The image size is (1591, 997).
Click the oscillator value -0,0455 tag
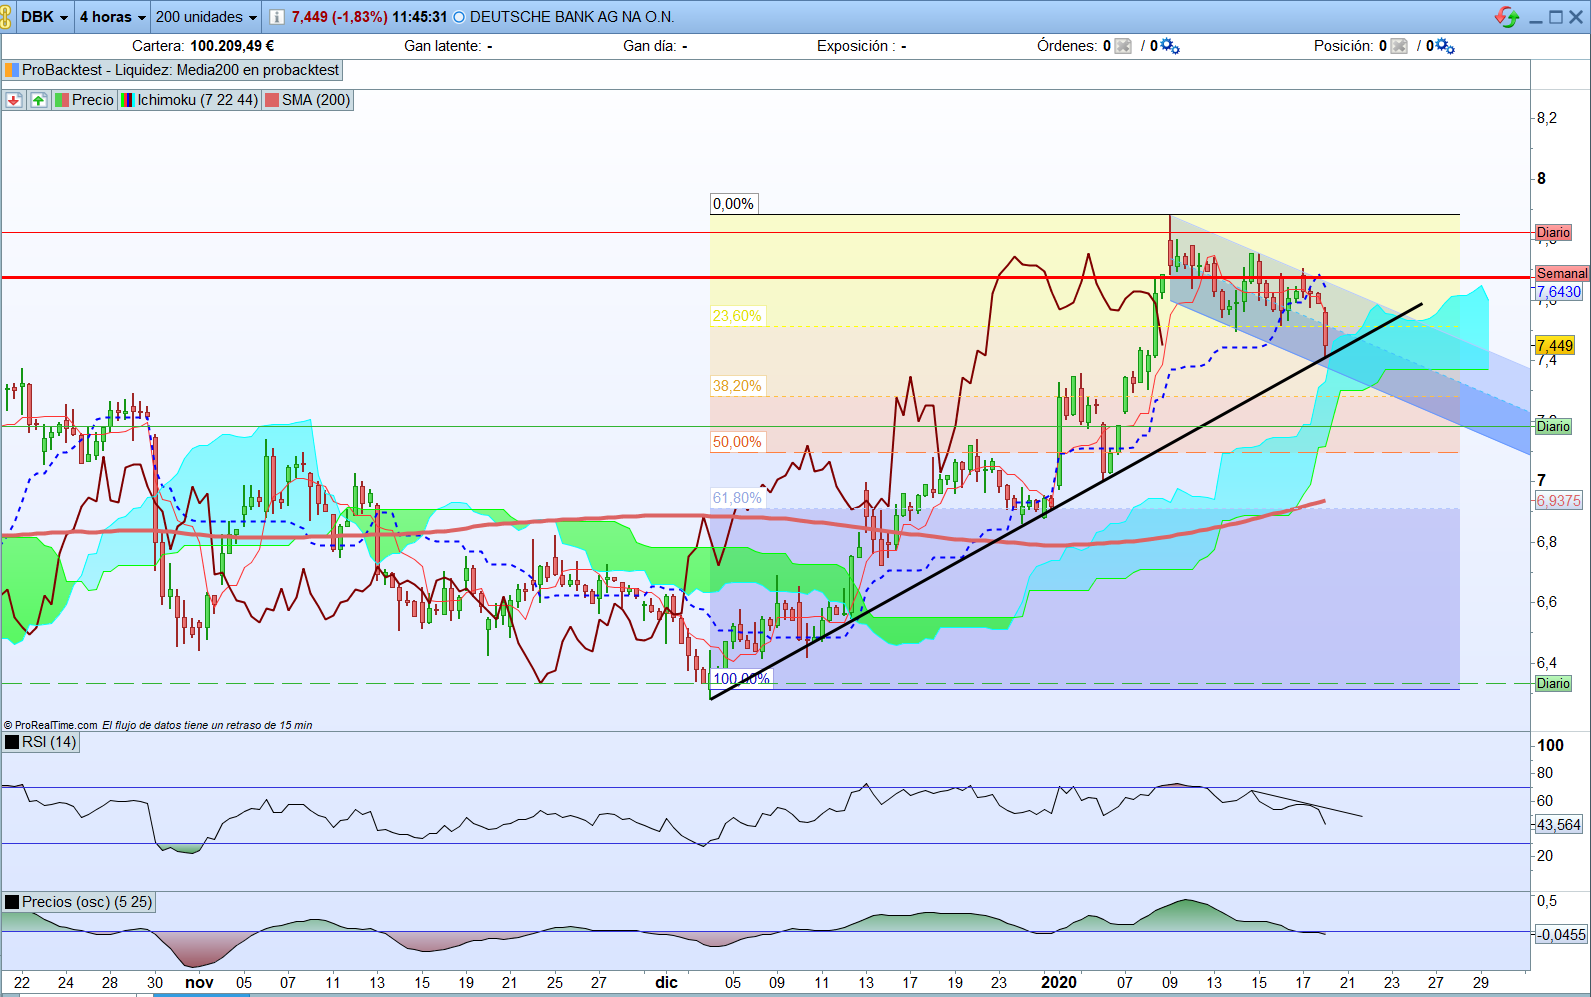pos(1561,934)
